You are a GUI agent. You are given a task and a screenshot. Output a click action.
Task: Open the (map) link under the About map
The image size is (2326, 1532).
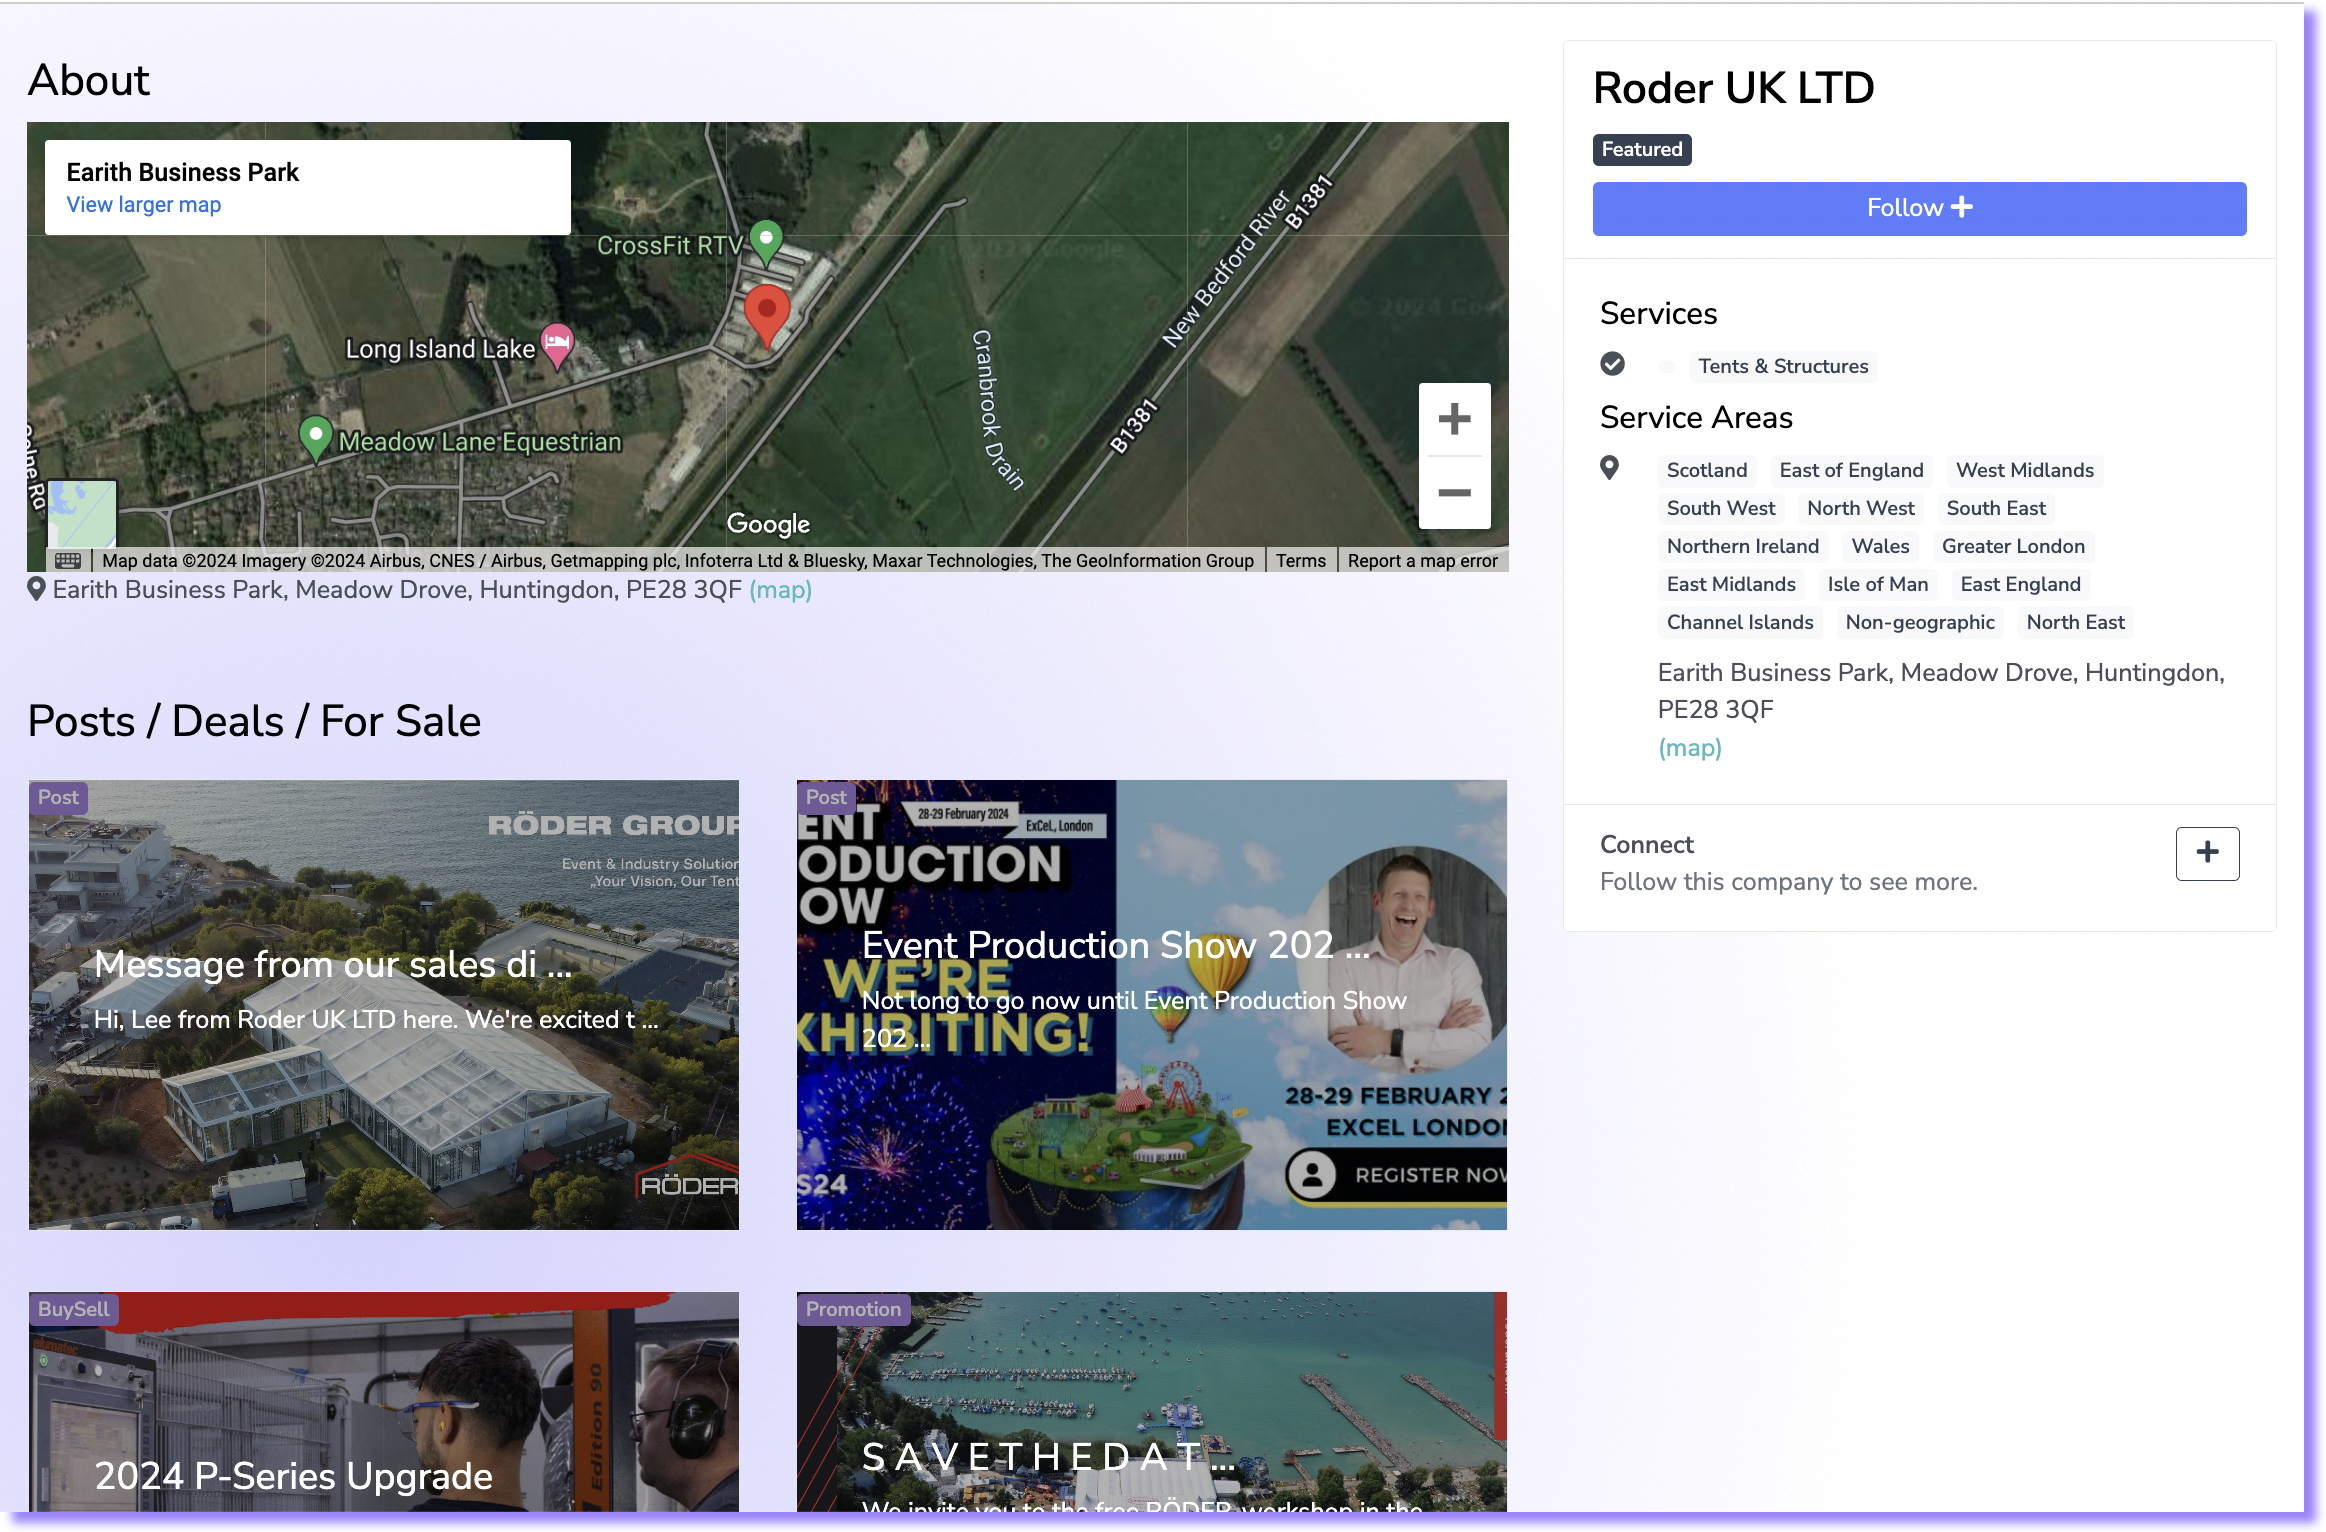(x=780, y=590)
